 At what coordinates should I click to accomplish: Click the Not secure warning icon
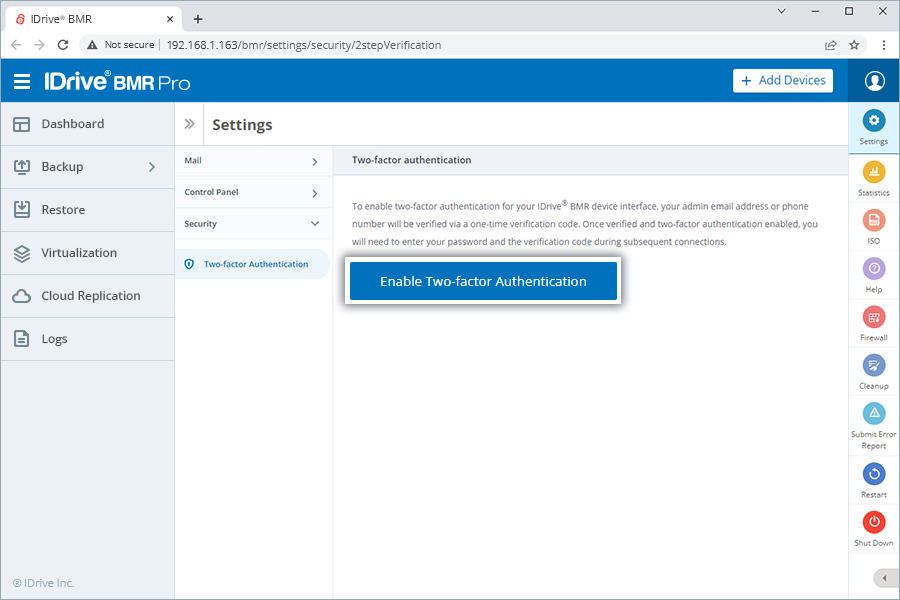[92, 45]
